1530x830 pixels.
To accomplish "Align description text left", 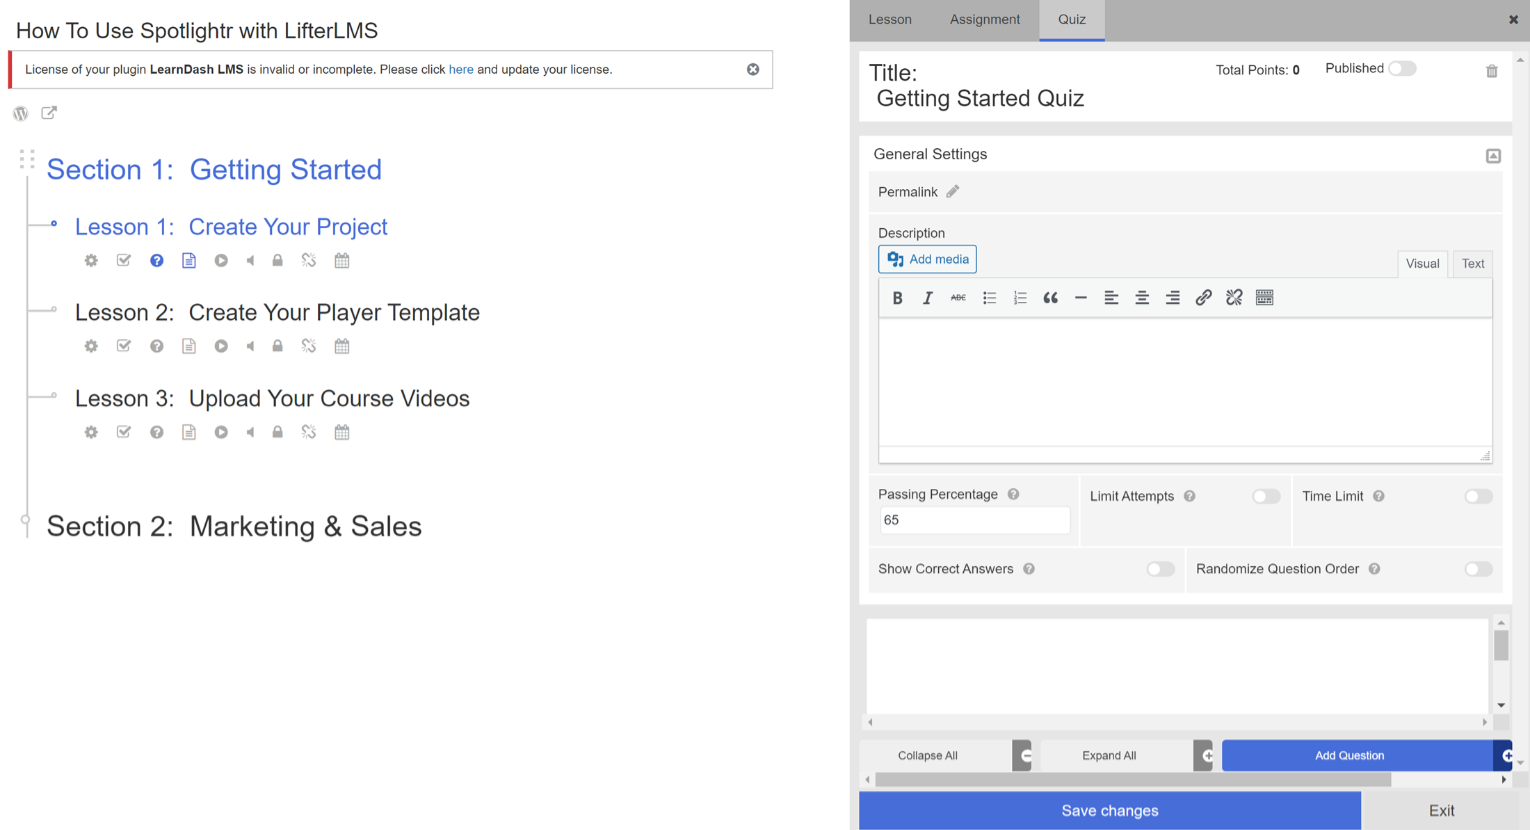I will click(x=1111, y=298).
